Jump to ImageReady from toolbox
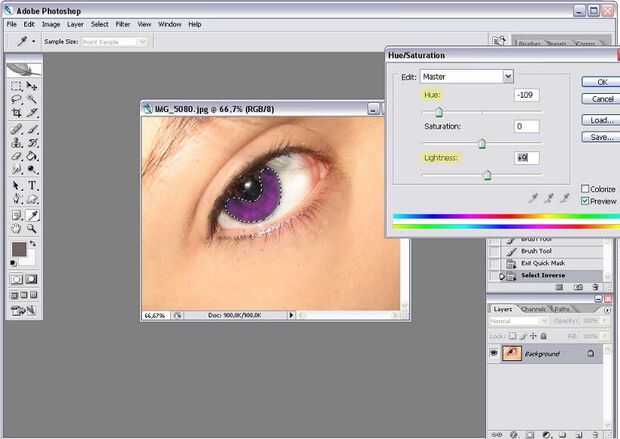620x439 pixels. [x=24, y=311]
